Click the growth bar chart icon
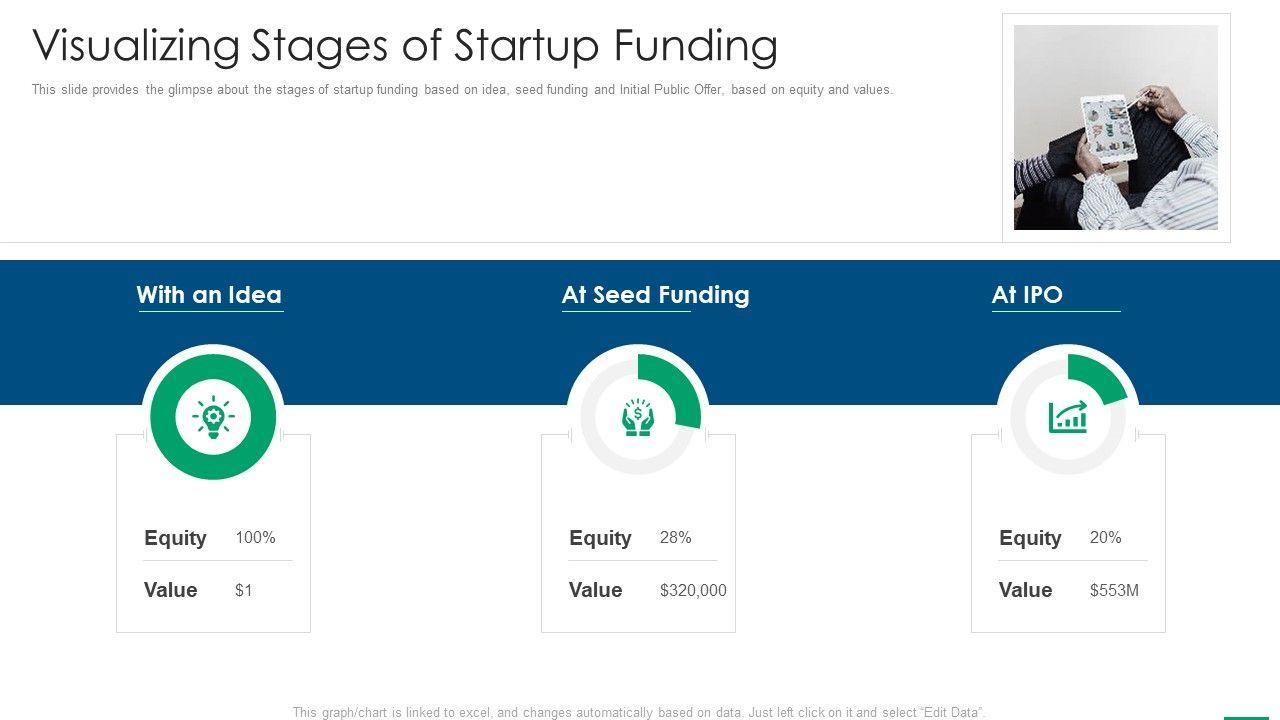Image resolution: width=1280 pixels, height=720 pixels. point(1068,417)
